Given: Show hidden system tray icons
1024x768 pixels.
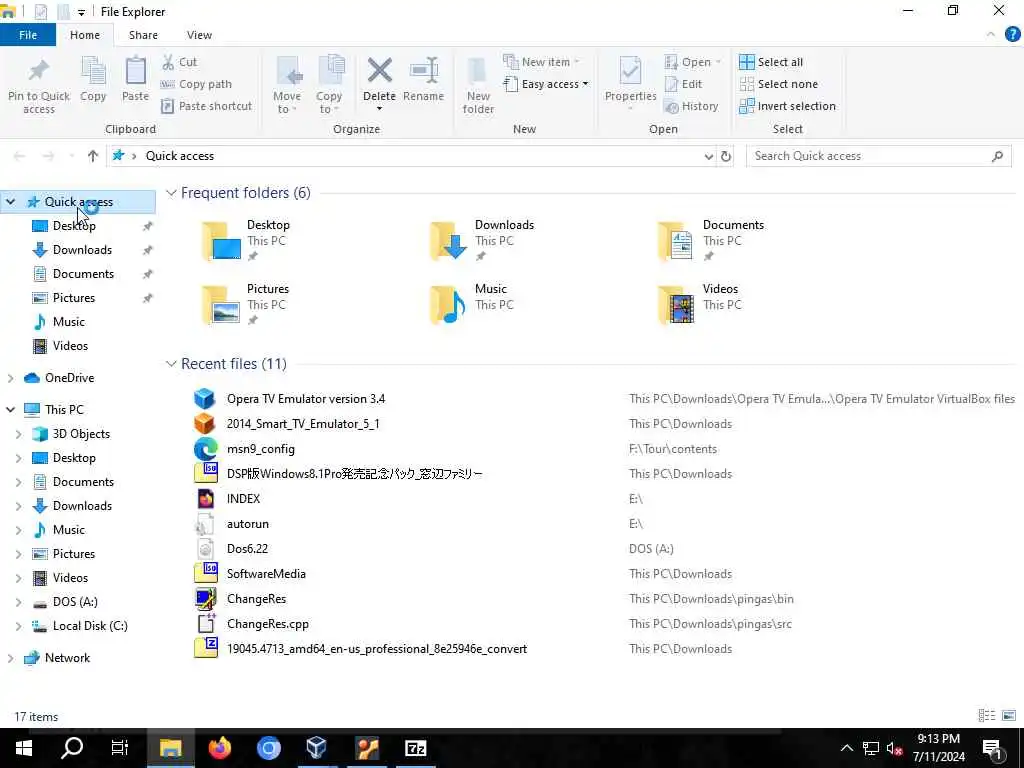Looking at the screenshot, I should coord(846,748).
